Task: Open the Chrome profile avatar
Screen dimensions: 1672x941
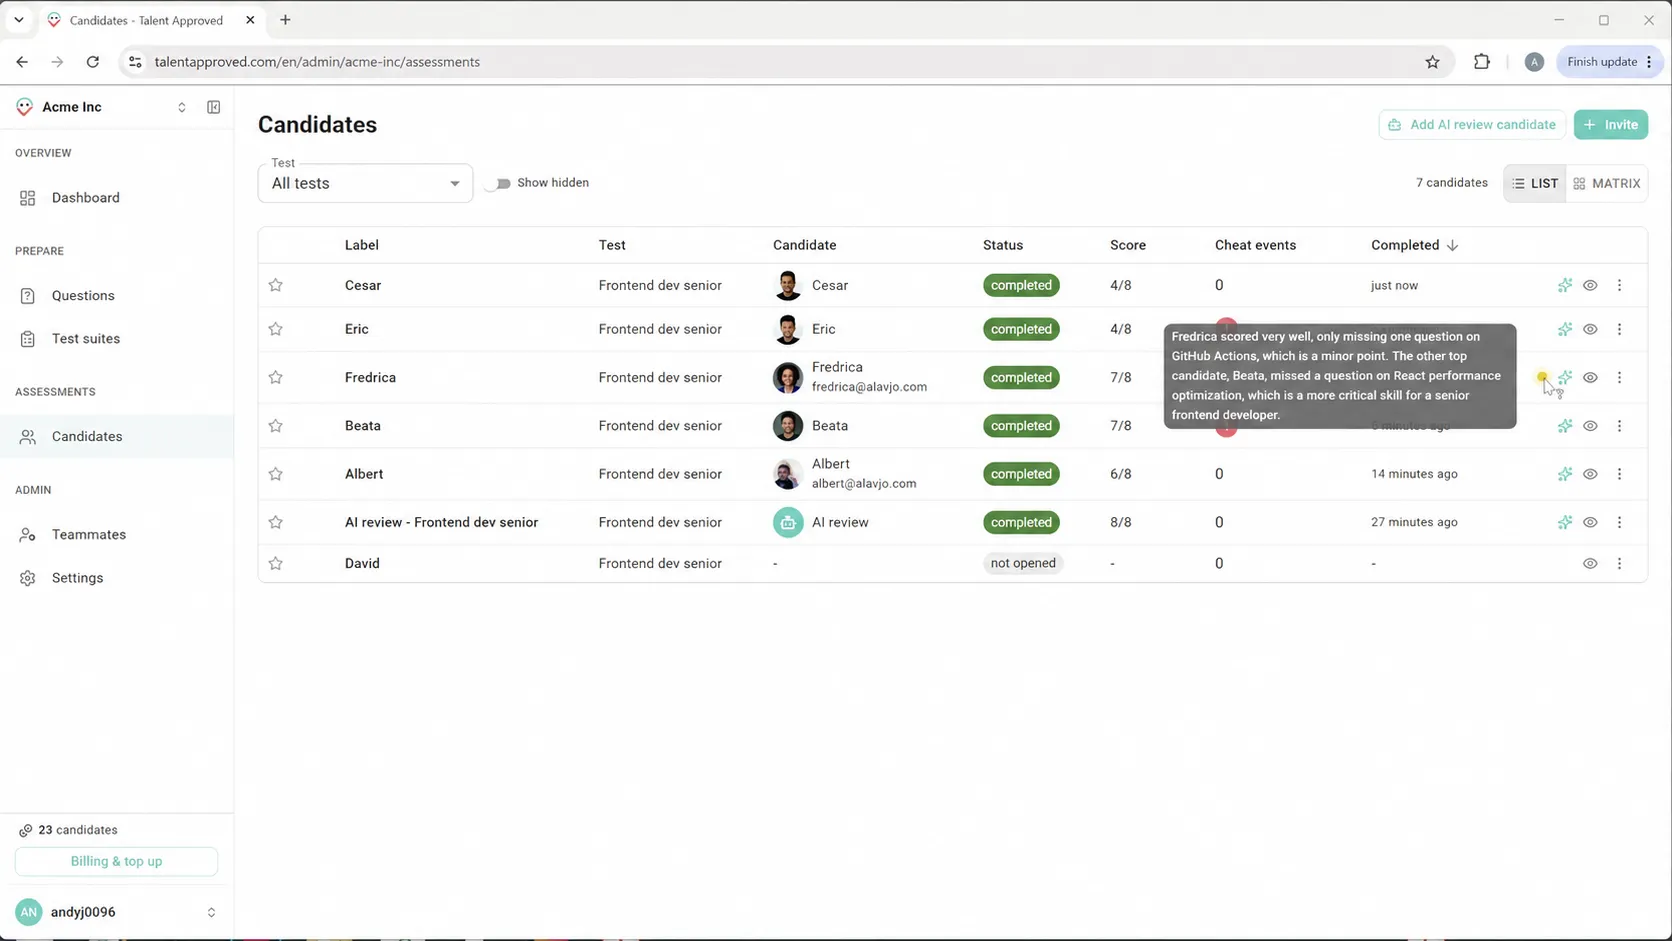Action: (x=1534, y=62)
